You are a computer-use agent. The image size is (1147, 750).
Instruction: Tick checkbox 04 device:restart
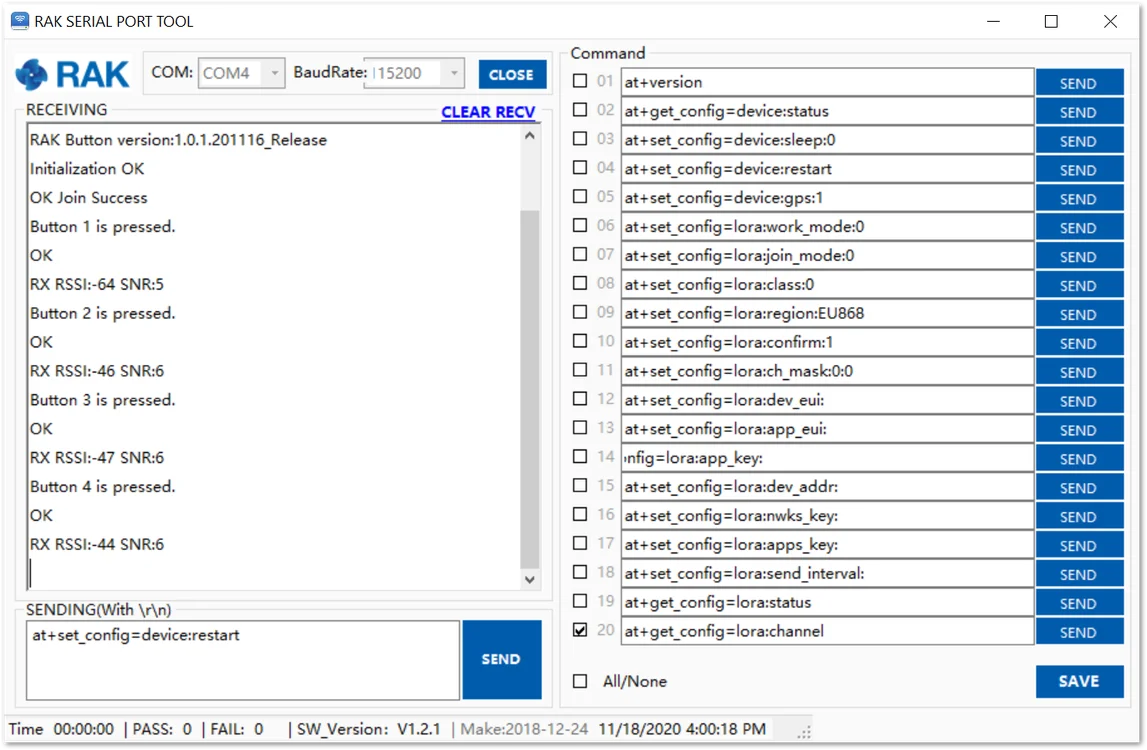point(580,168)
